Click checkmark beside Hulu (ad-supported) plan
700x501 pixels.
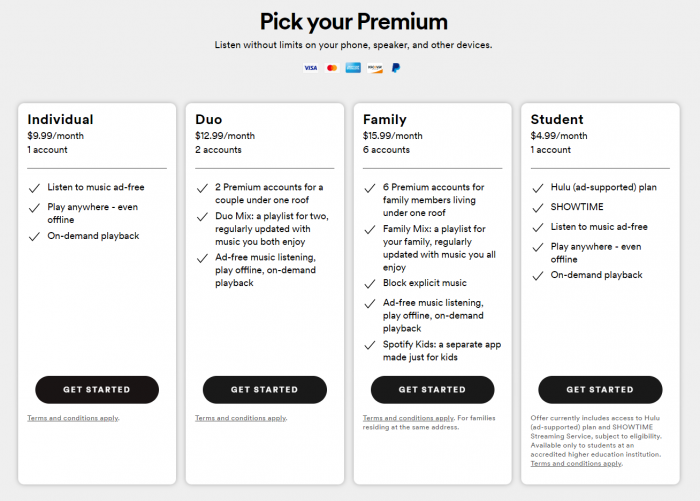point(538,188)
